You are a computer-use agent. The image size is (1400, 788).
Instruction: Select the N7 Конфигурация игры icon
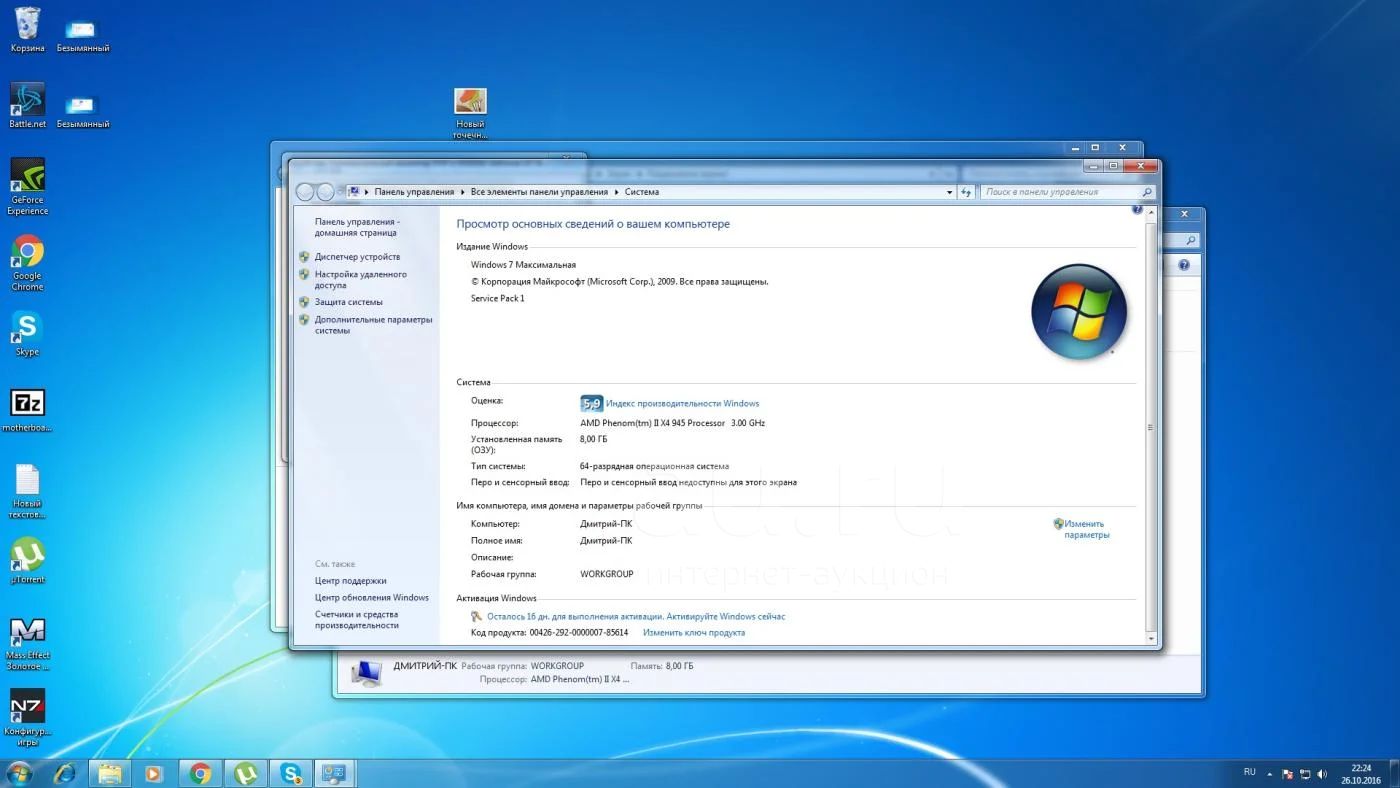pyautogui.click(x=27, y=719)
